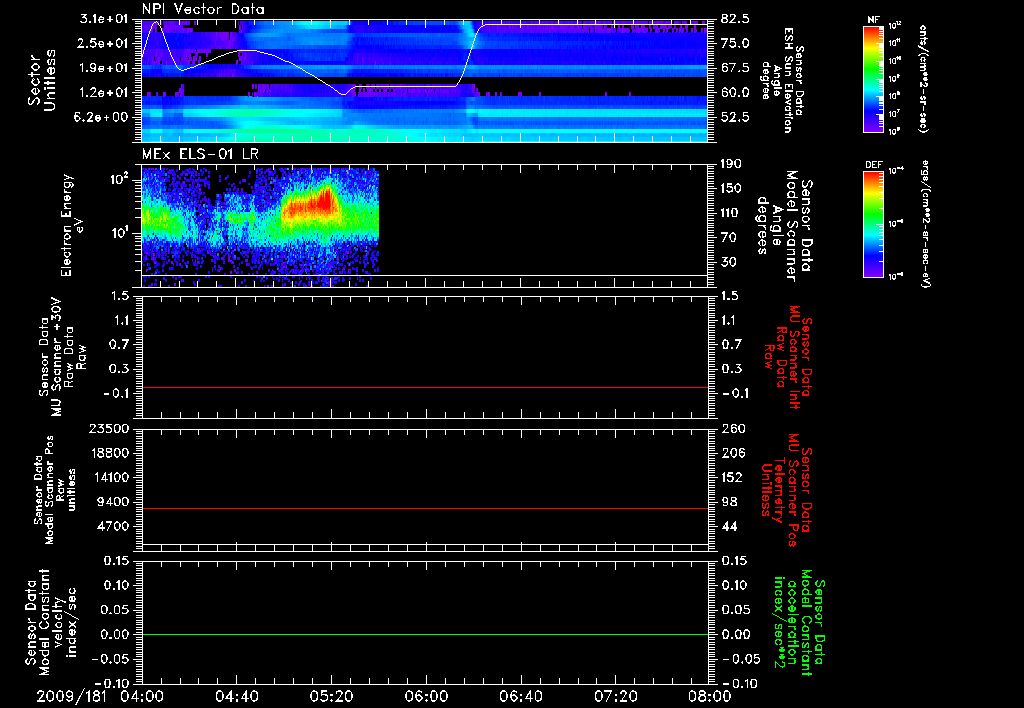Click the 190 scanner angle tick value

(x=732, y=164)
